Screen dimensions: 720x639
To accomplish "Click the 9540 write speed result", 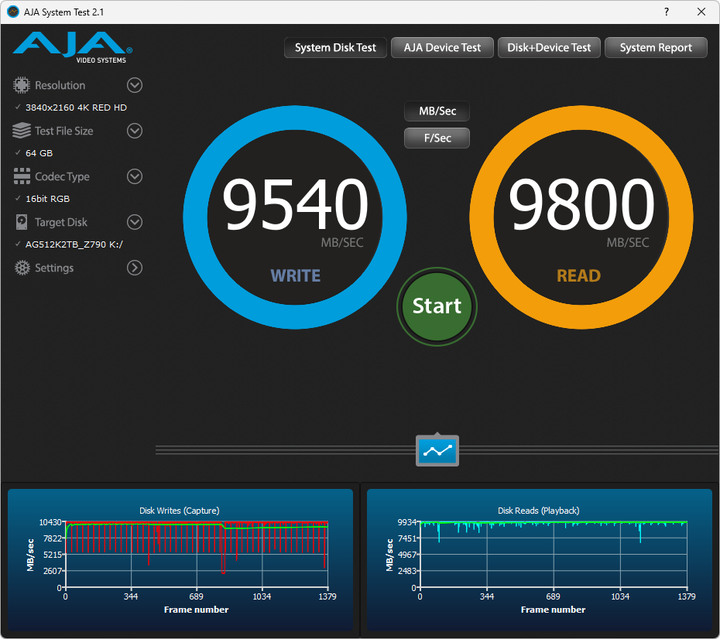I will [295, 204].
